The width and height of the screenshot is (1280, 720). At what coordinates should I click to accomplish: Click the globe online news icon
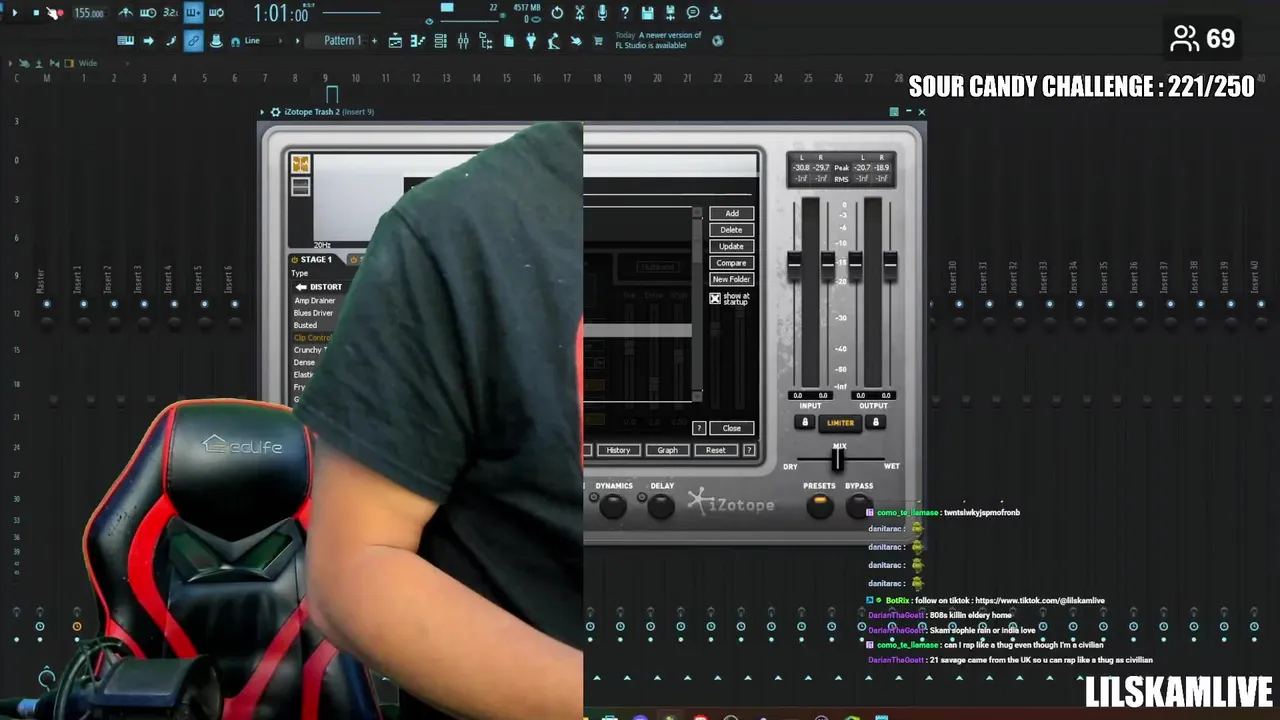pyautogui.click(x=717, y=41)
